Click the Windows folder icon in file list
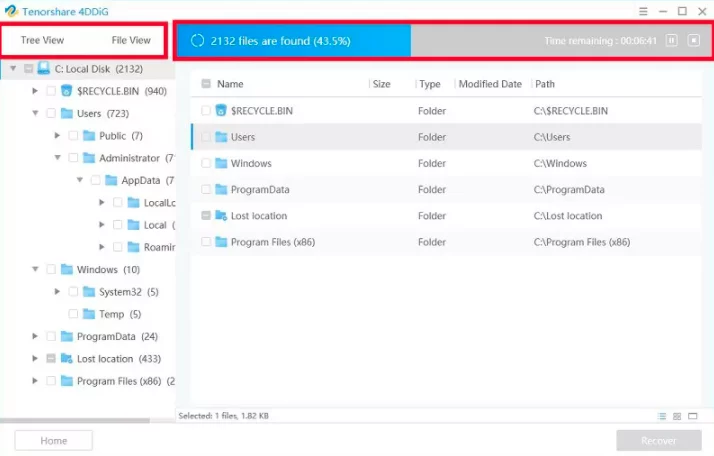Screen dimensions: 714x456 point(221,163)
